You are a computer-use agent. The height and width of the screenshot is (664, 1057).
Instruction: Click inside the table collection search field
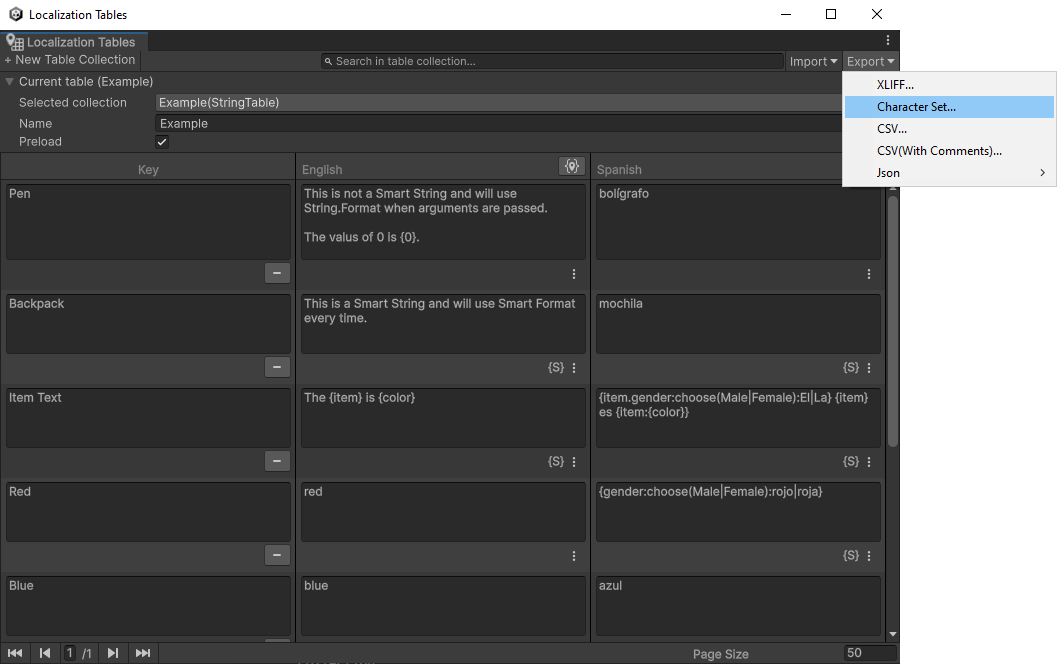tap(550, 61)
